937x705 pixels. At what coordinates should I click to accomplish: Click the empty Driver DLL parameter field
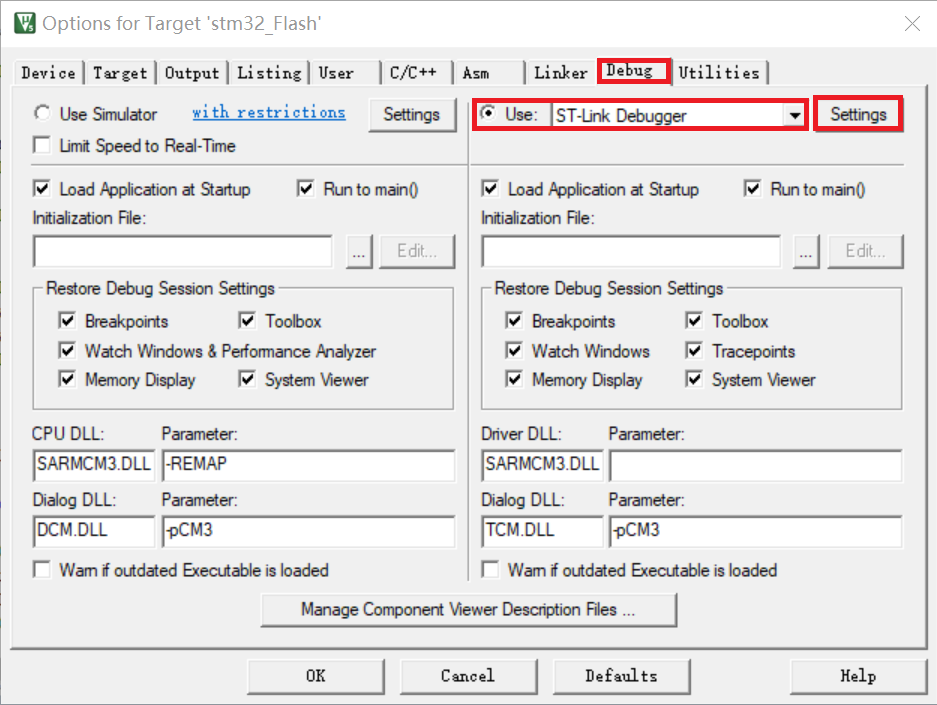click(x=755, y=465)
